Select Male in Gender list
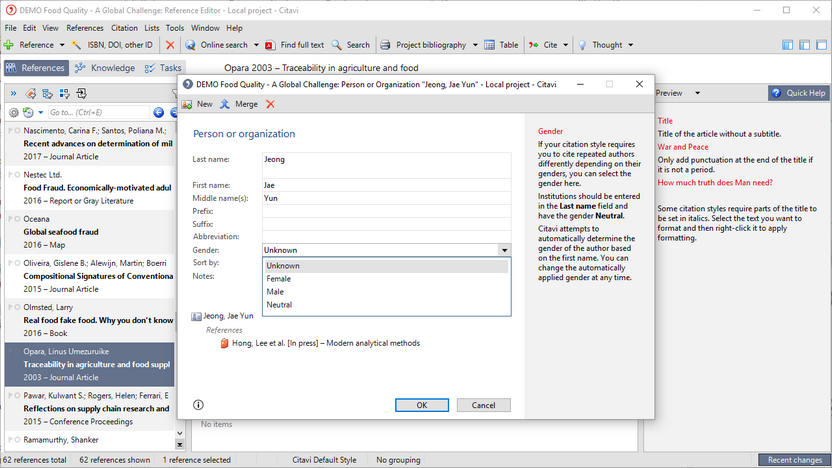The image size is (832, 468). click(386, 292)
